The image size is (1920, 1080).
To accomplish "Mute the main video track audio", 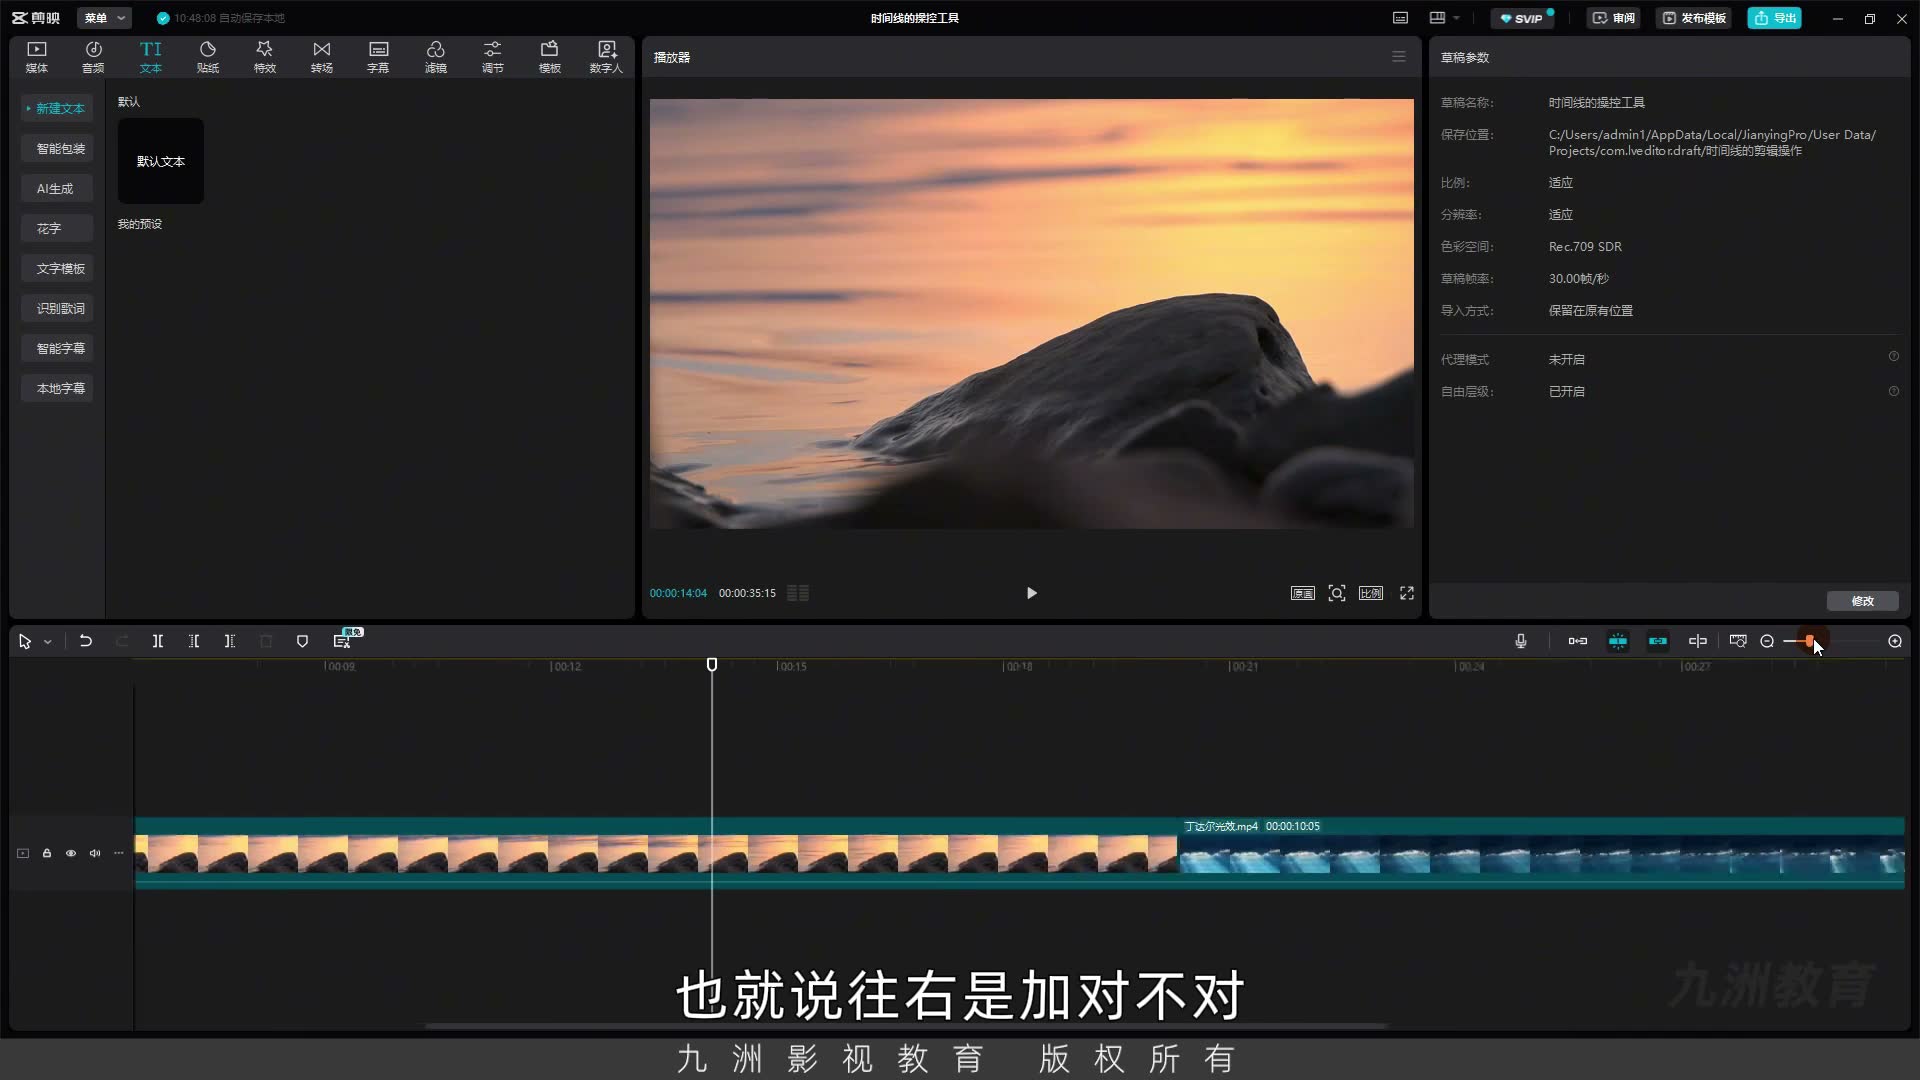I will tap(95, 853).
